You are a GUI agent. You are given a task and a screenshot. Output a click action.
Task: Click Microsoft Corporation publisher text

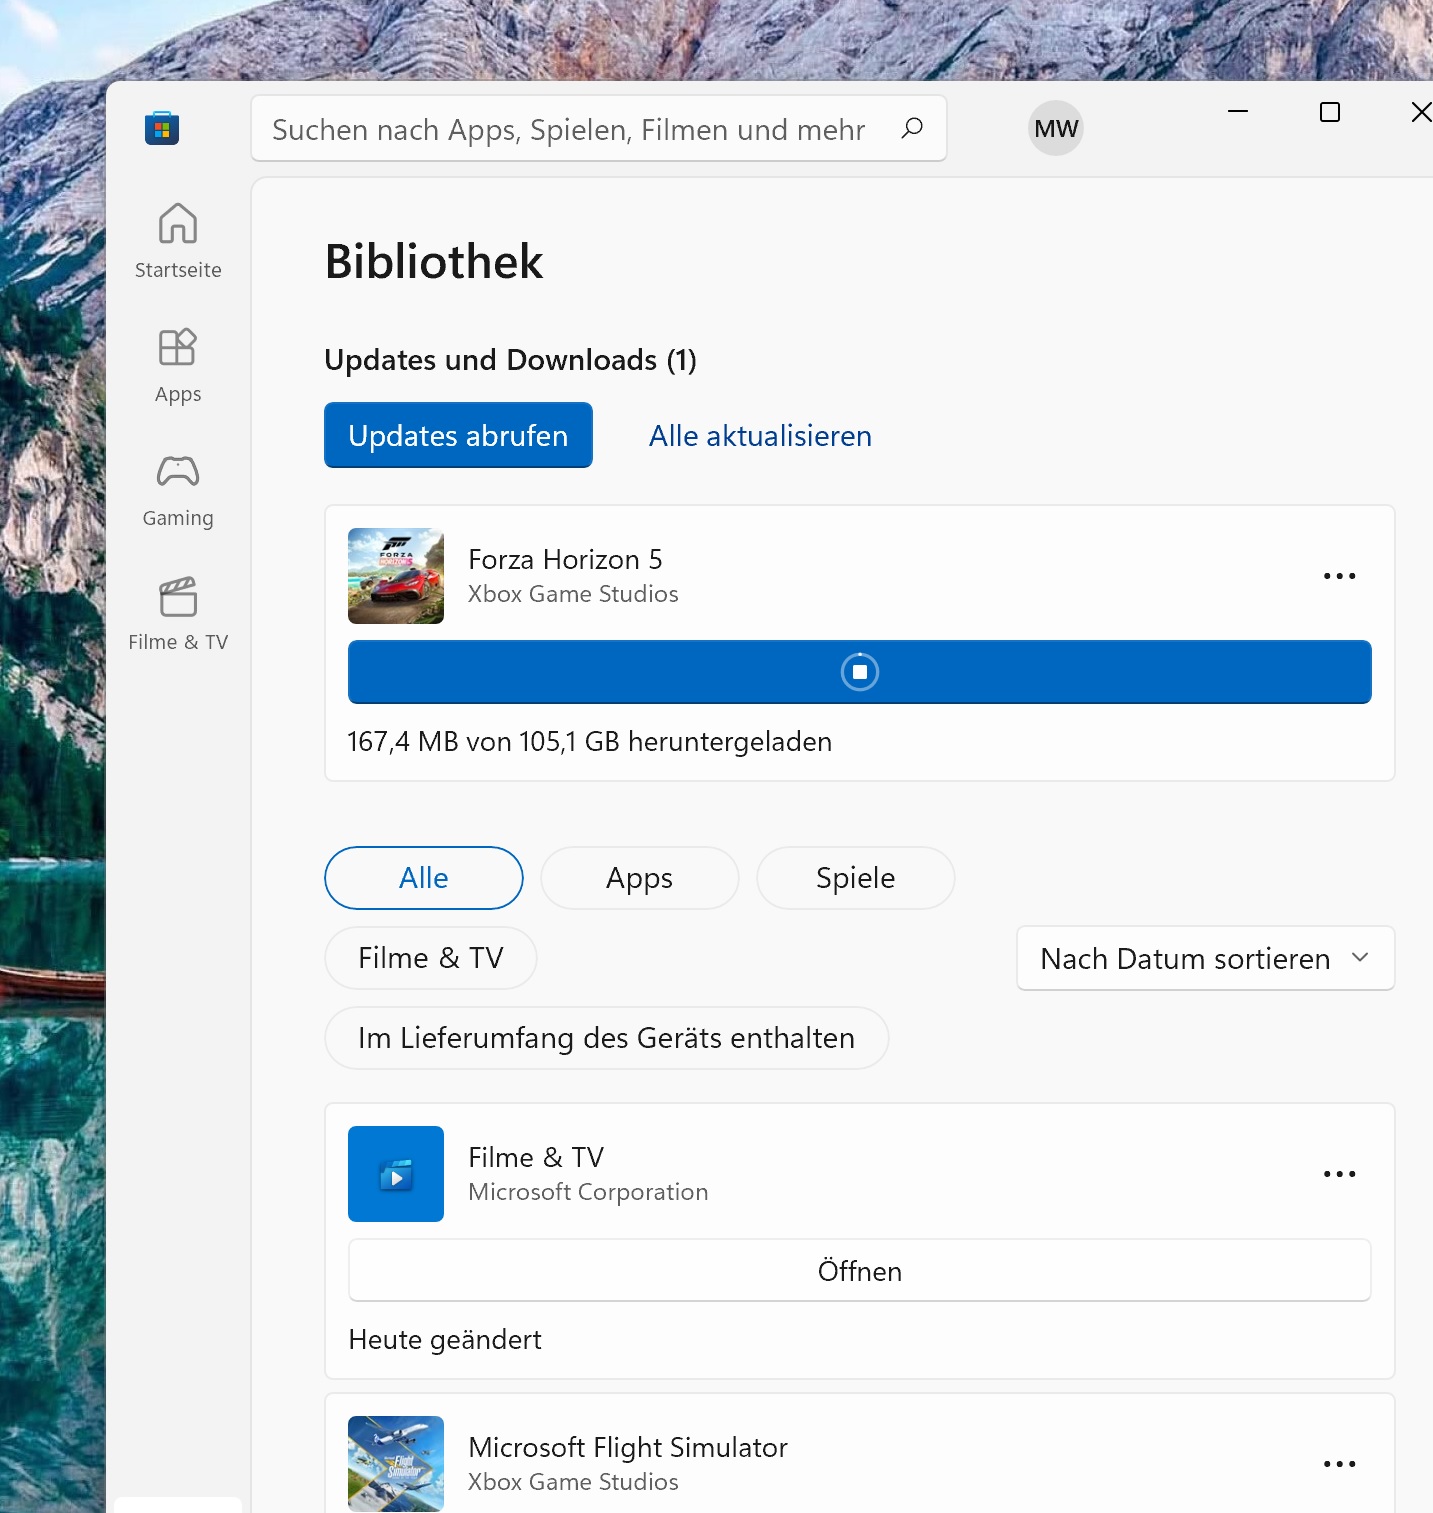(588, 1192)
